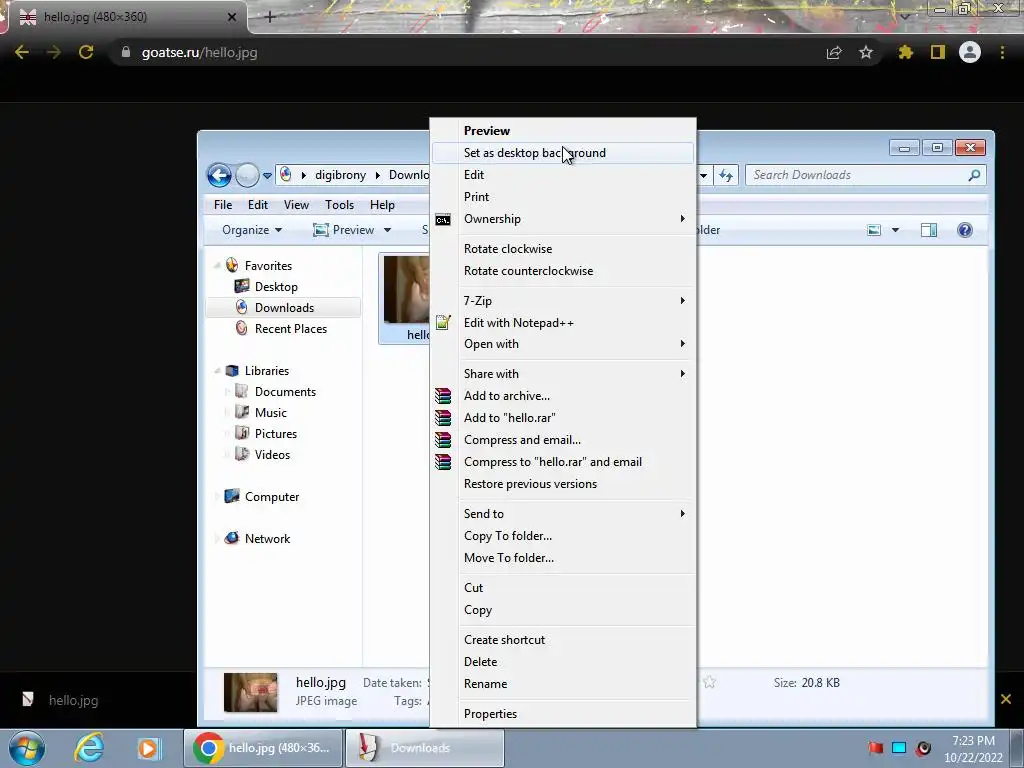Open Windows Media Player from the taskbar
This screenshot has height=768, width=1024.
coord(148,748)
